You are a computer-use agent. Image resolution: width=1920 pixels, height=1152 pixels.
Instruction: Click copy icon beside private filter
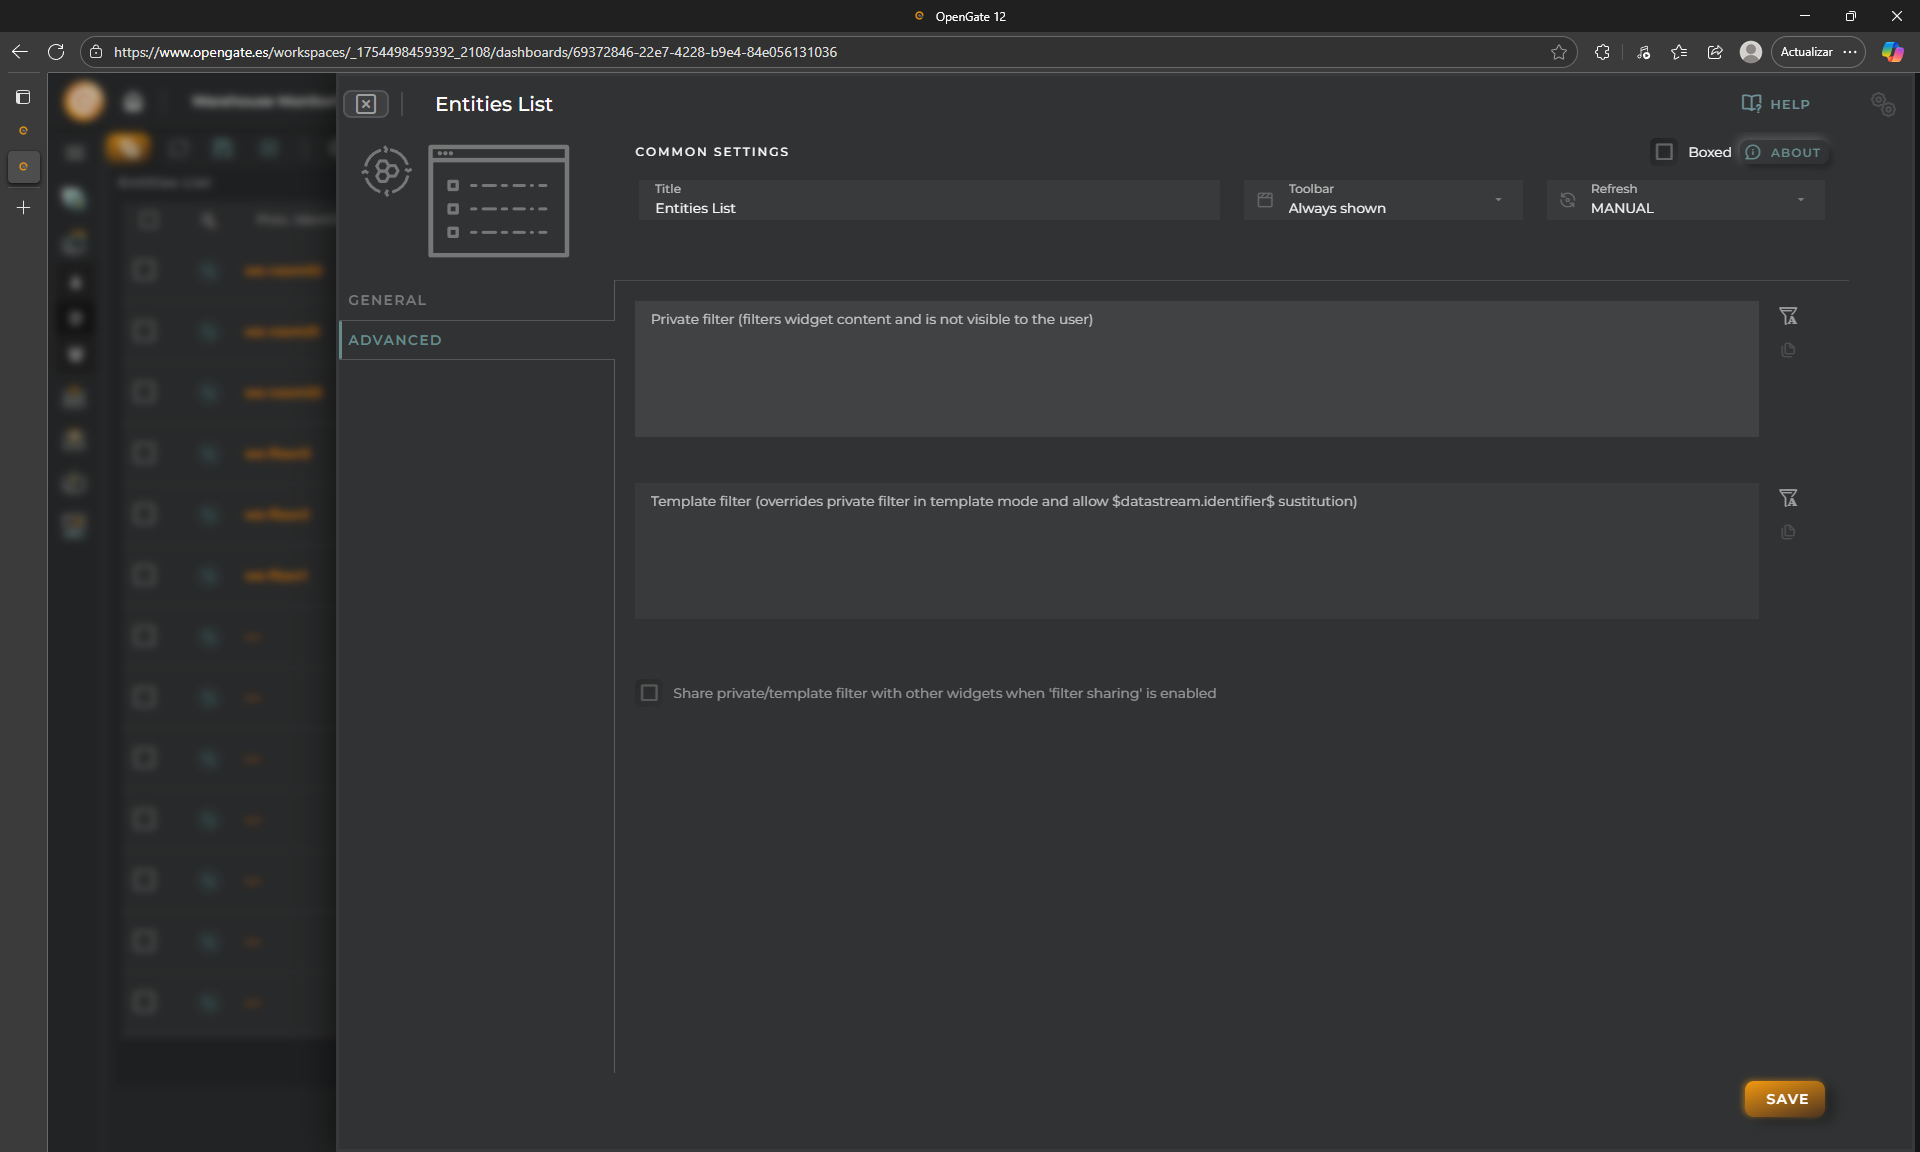click(1788, 350)
